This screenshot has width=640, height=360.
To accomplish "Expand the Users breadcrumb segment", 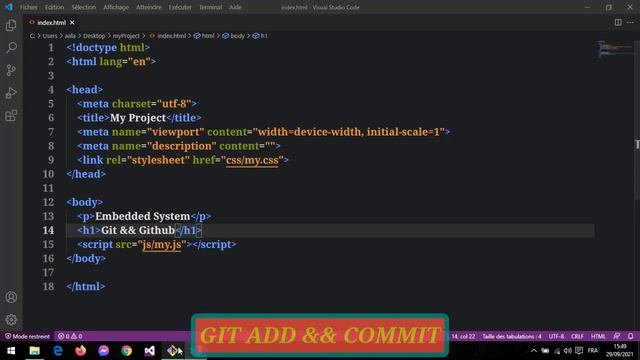I will [50, 36].
